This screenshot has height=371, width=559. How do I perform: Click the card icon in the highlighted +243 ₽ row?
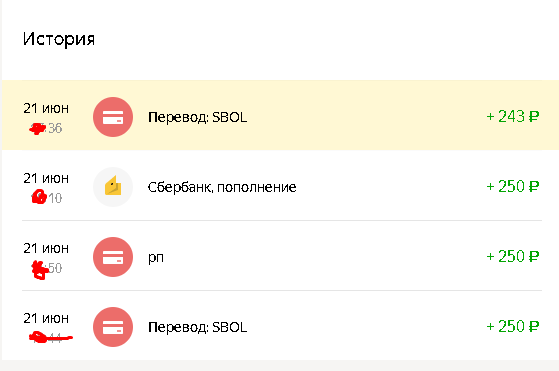[113, 117]
